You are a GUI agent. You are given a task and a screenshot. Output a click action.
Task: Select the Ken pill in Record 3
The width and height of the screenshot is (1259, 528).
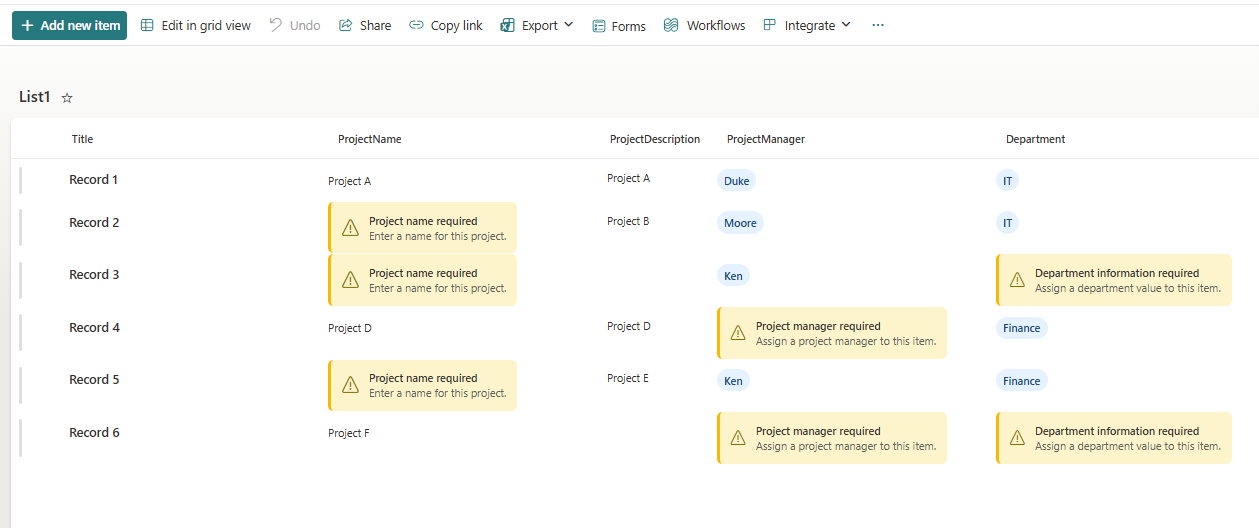click(733, 275)
